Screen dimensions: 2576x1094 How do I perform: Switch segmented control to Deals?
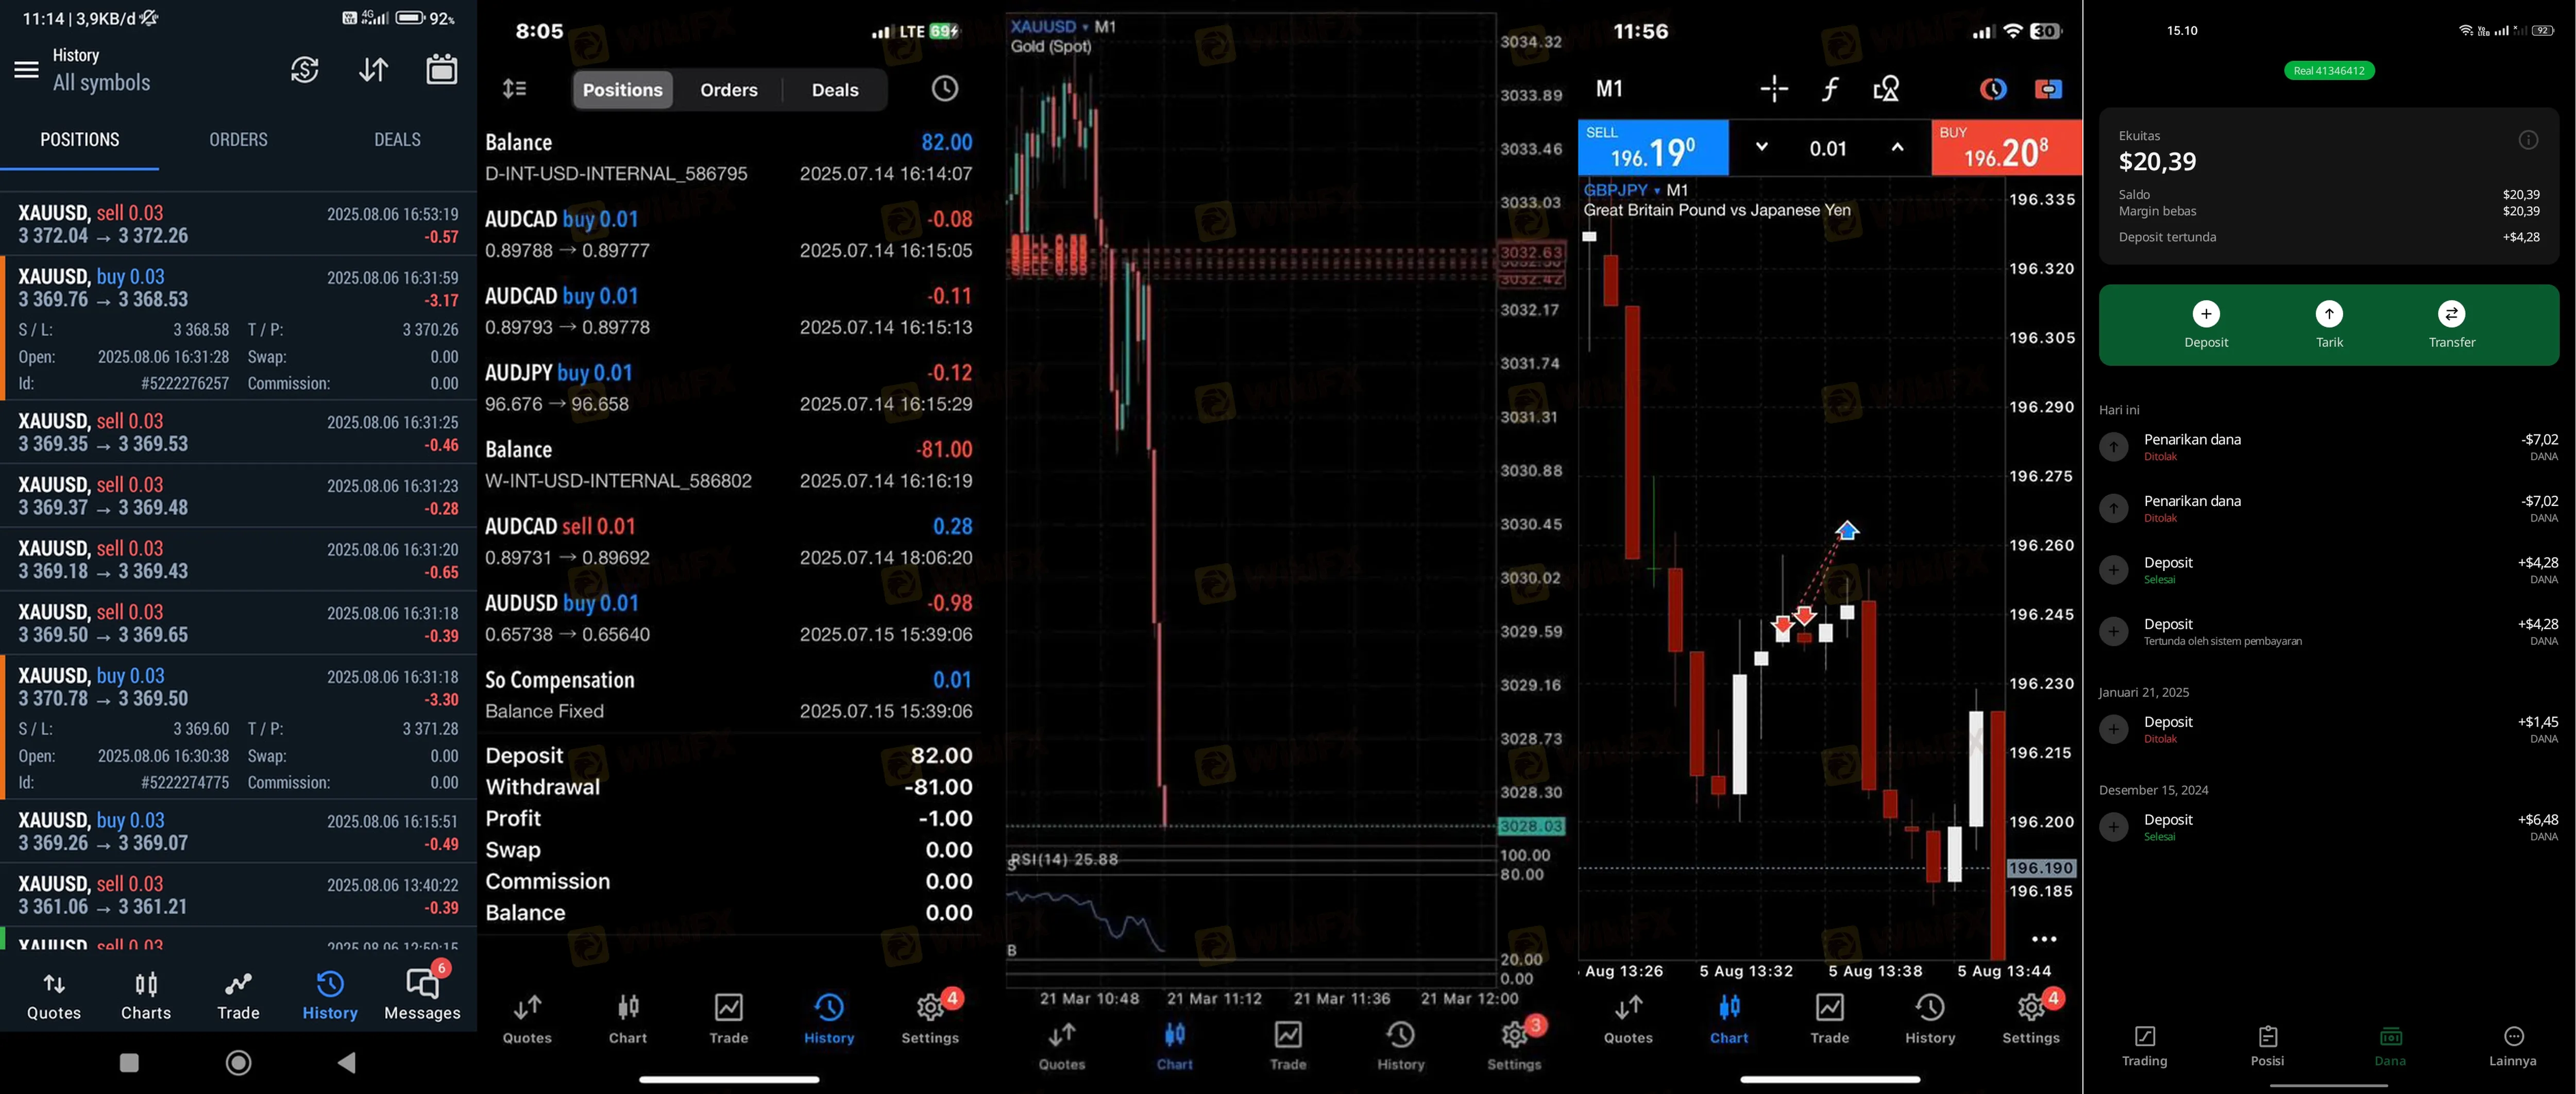click(834, 90)
